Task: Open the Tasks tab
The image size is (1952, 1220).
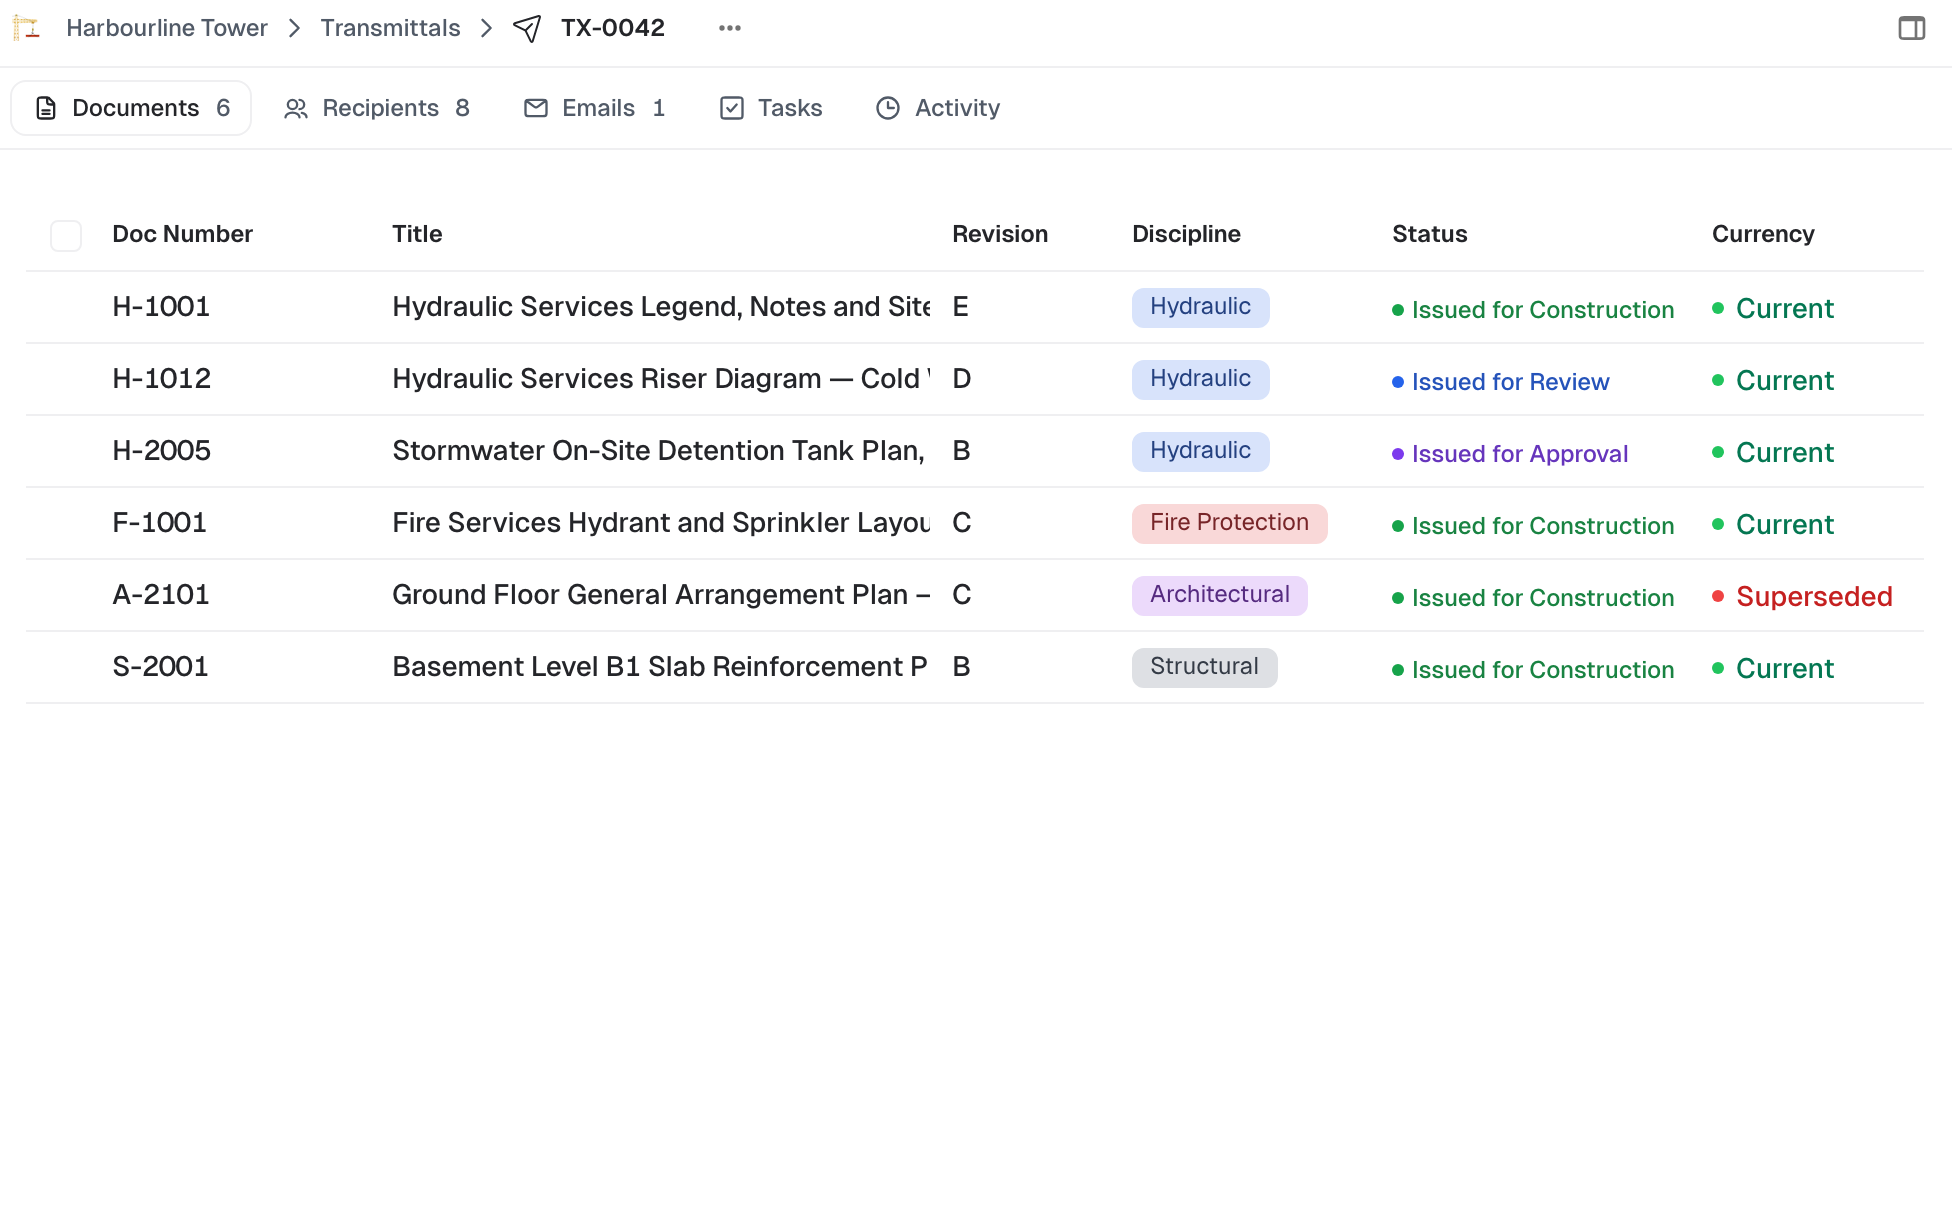Action: coord(771,108)
